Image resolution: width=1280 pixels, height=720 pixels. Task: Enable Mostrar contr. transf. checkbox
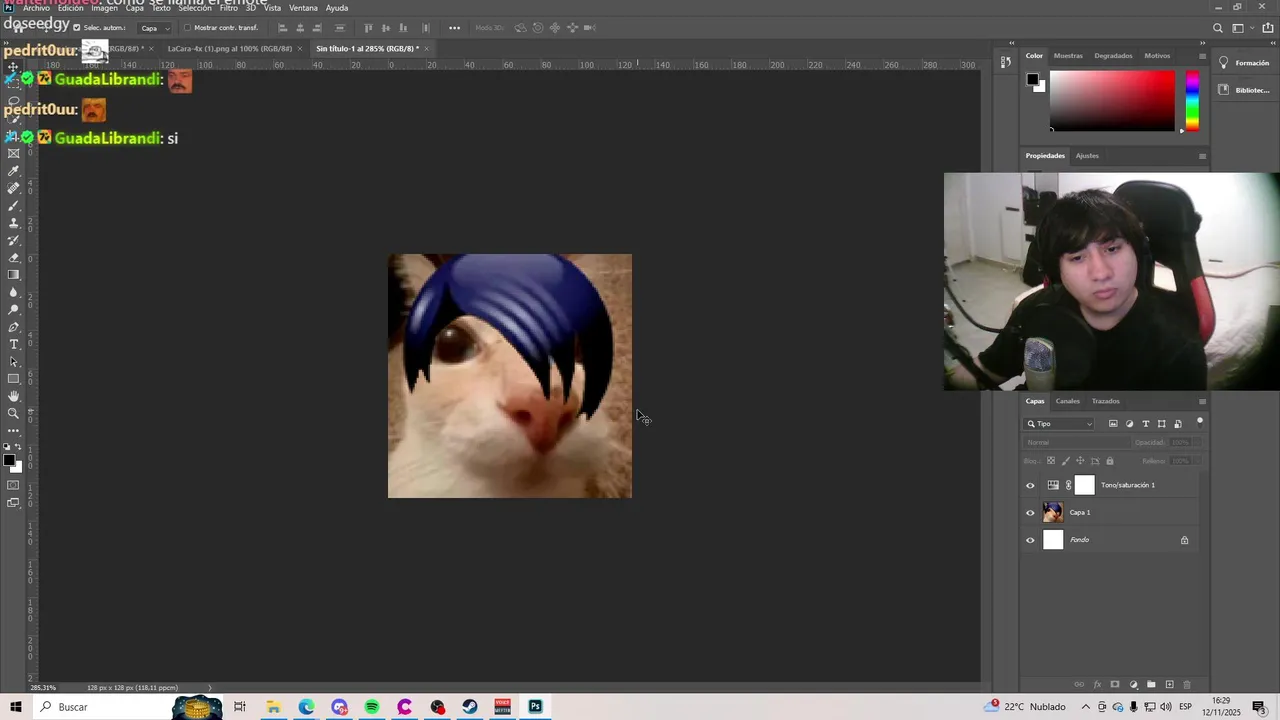(187, 28)
